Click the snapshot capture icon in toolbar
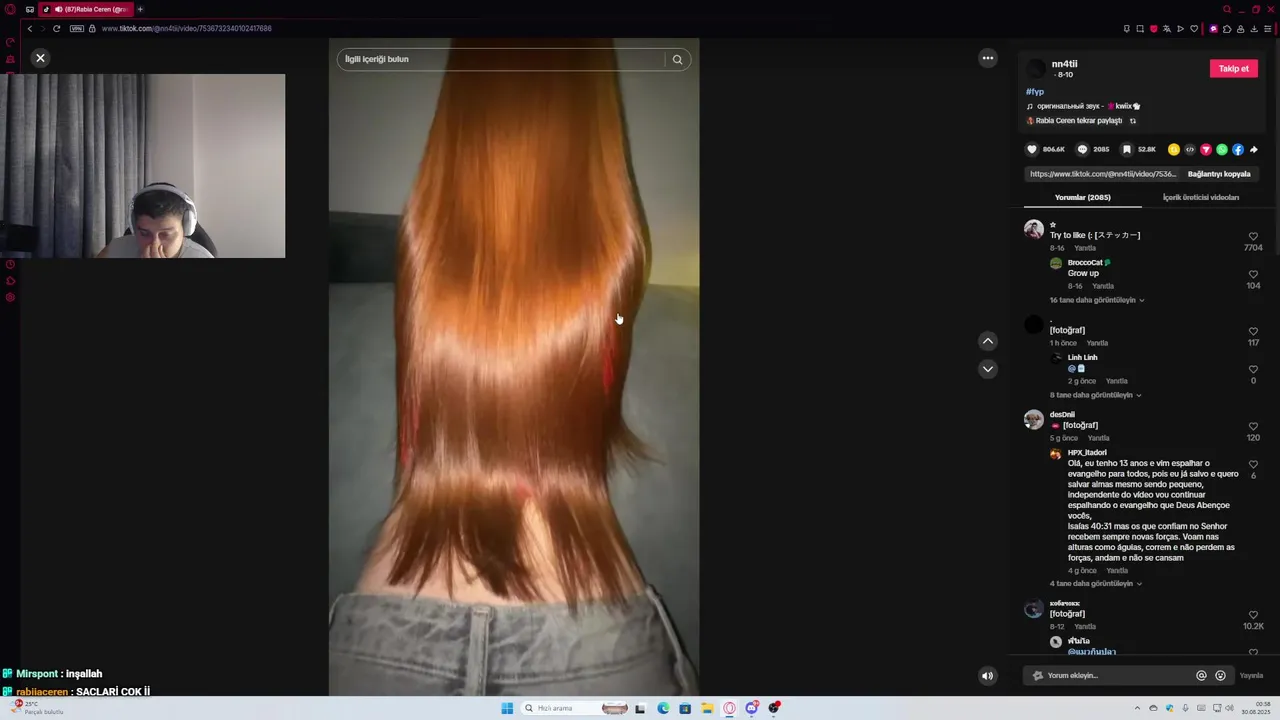 click(x=1140, y=29)
